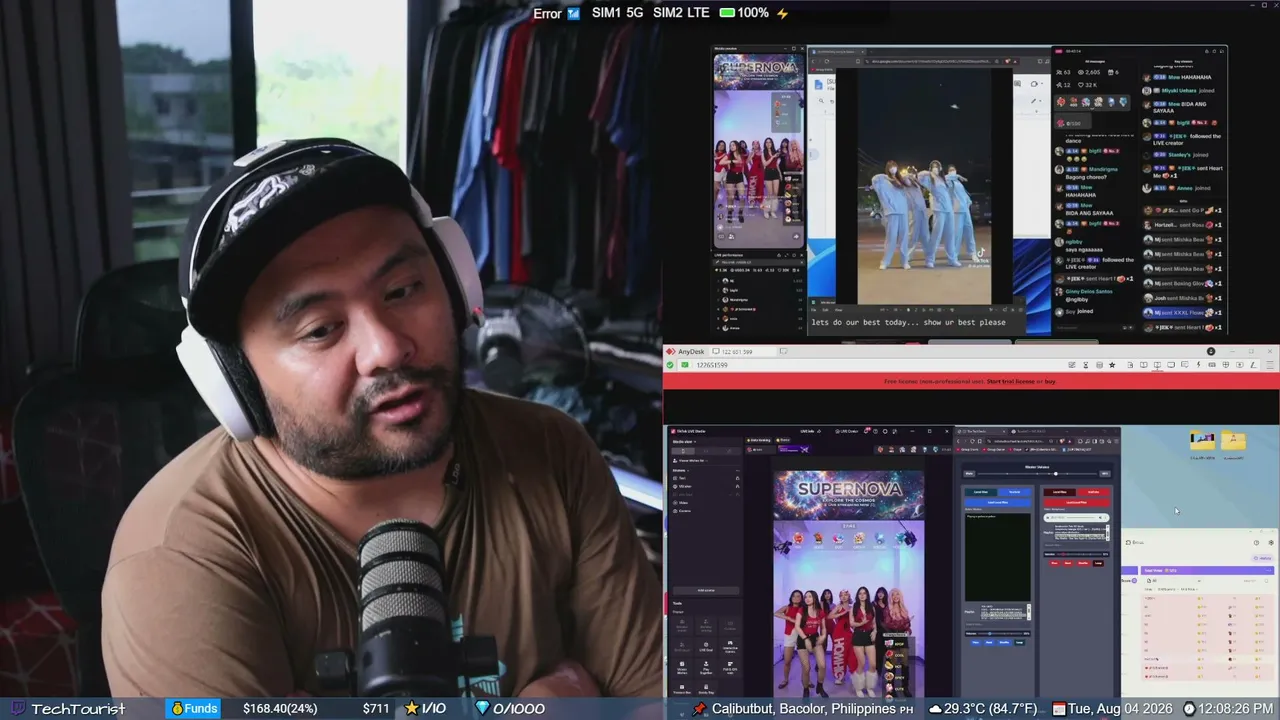1280x720 pixels.
Task: Open the Interactive Games tool
Action: click(x=730, y=645)
